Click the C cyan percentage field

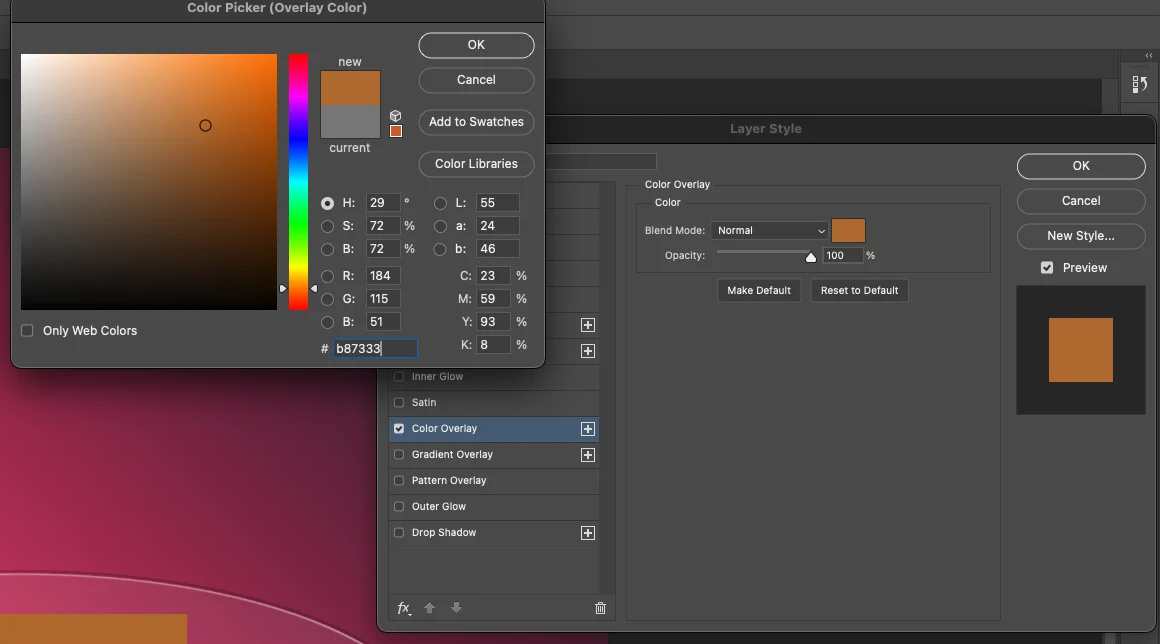click(493, 276)
